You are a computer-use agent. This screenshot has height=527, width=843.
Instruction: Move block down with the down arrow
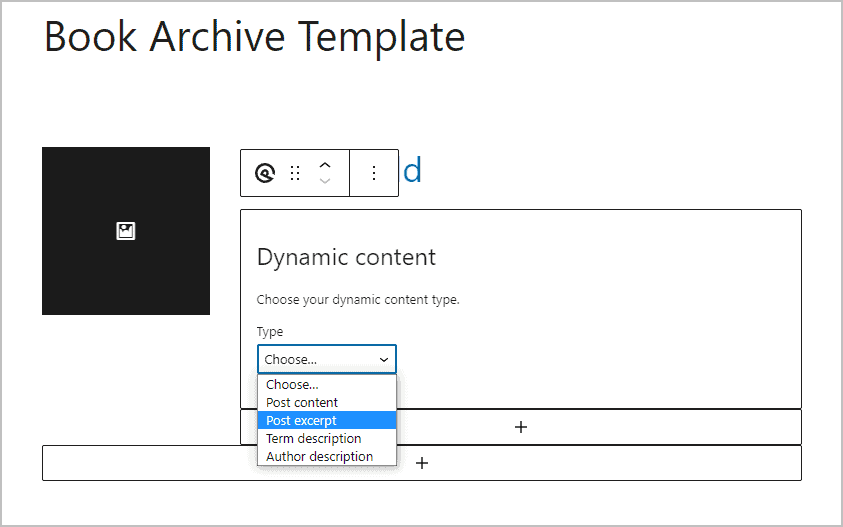[325, 181]
